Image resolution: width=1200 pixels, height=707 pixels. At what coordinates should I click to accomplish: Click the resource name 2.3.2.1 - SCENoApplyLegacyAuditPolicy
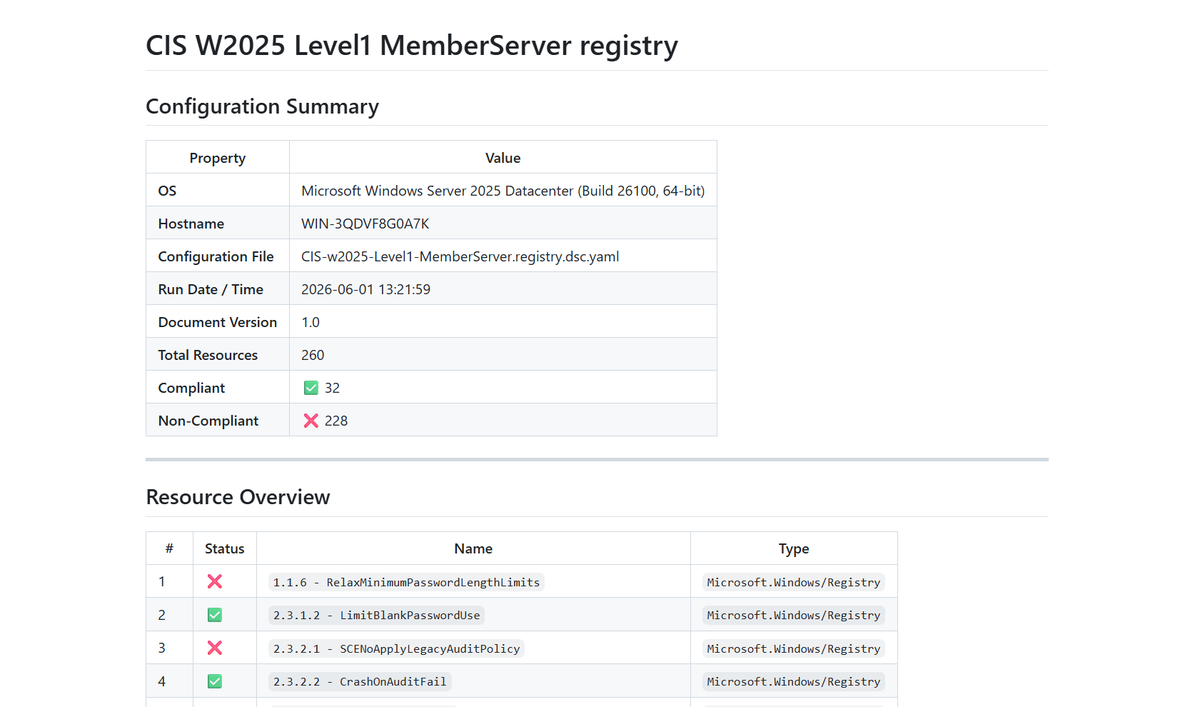point(397,648)
